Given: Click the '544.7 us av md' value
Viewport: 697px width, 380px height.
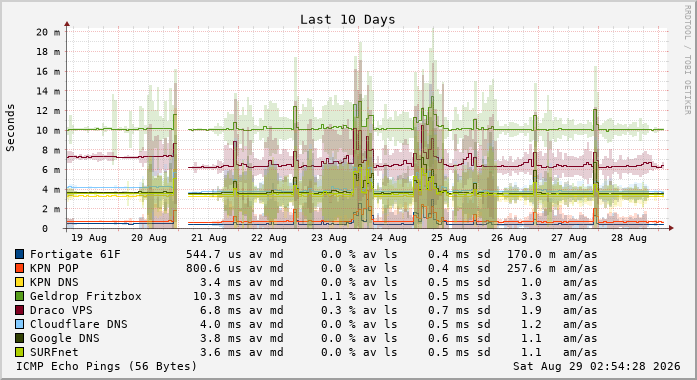Looking at the screenshot, I should [x=235, y=254].
